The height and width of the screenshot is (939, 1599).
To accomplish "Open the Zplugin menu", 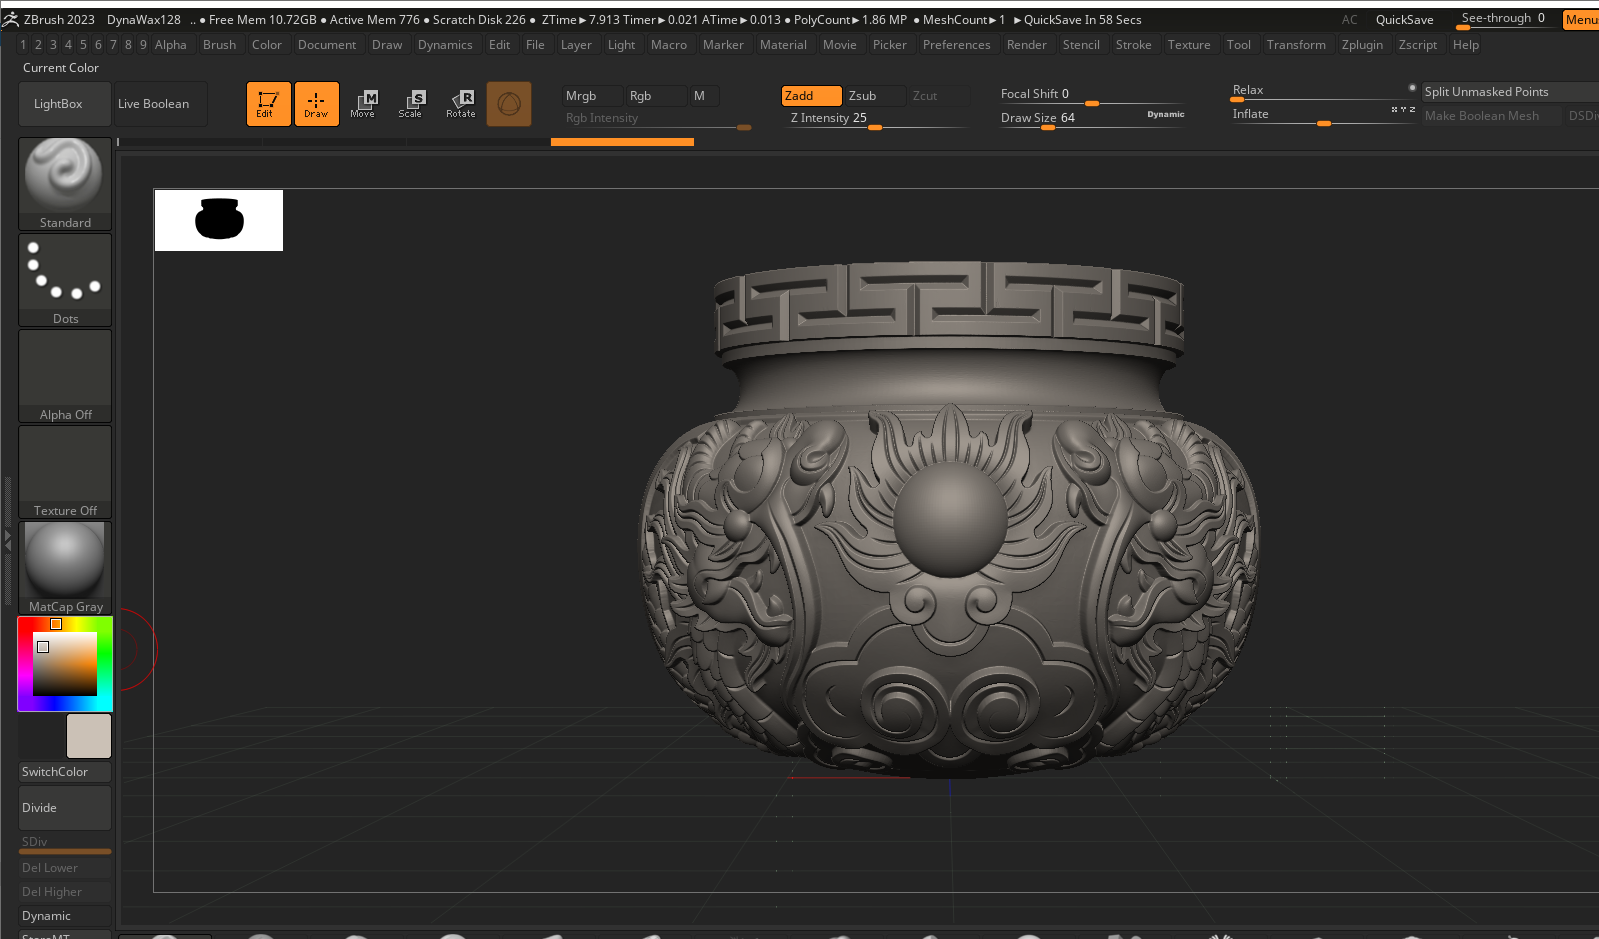I will tap(1362, 45).
